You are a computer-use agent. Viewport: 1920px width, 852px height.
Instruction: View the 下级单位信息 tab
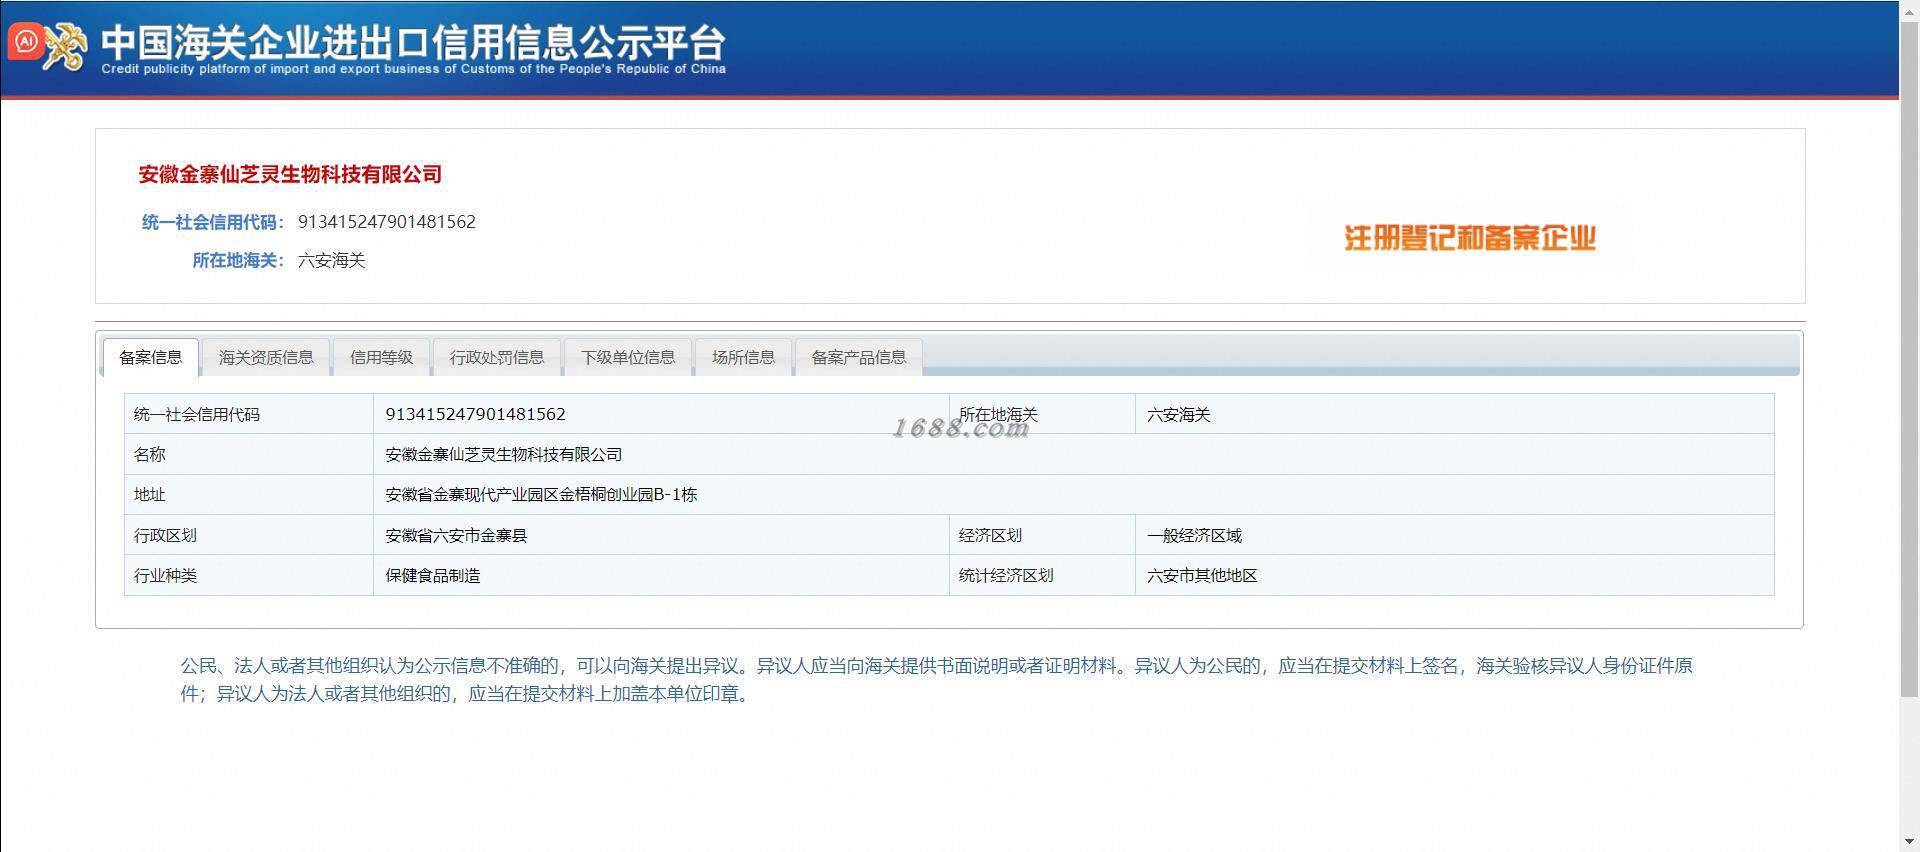(x=628, y=357)
